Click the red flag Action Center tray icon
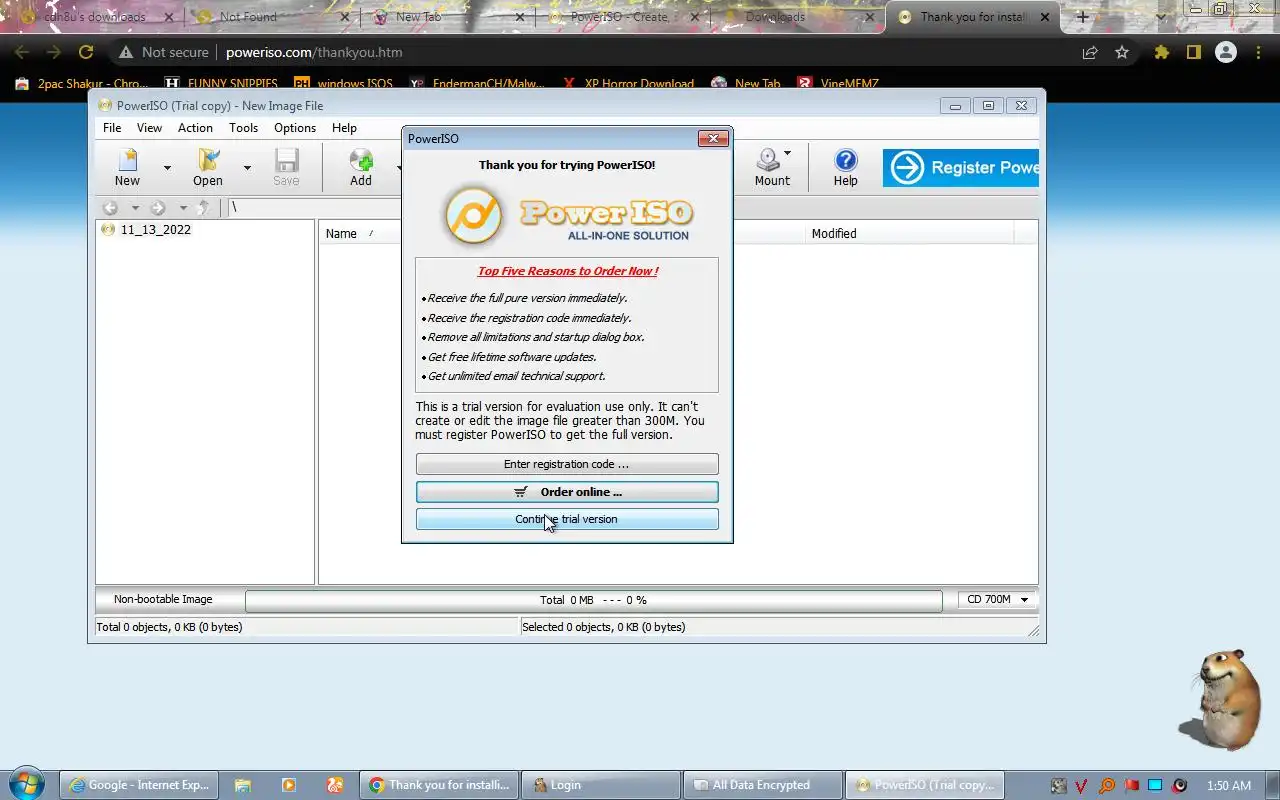 point(1131,786)
